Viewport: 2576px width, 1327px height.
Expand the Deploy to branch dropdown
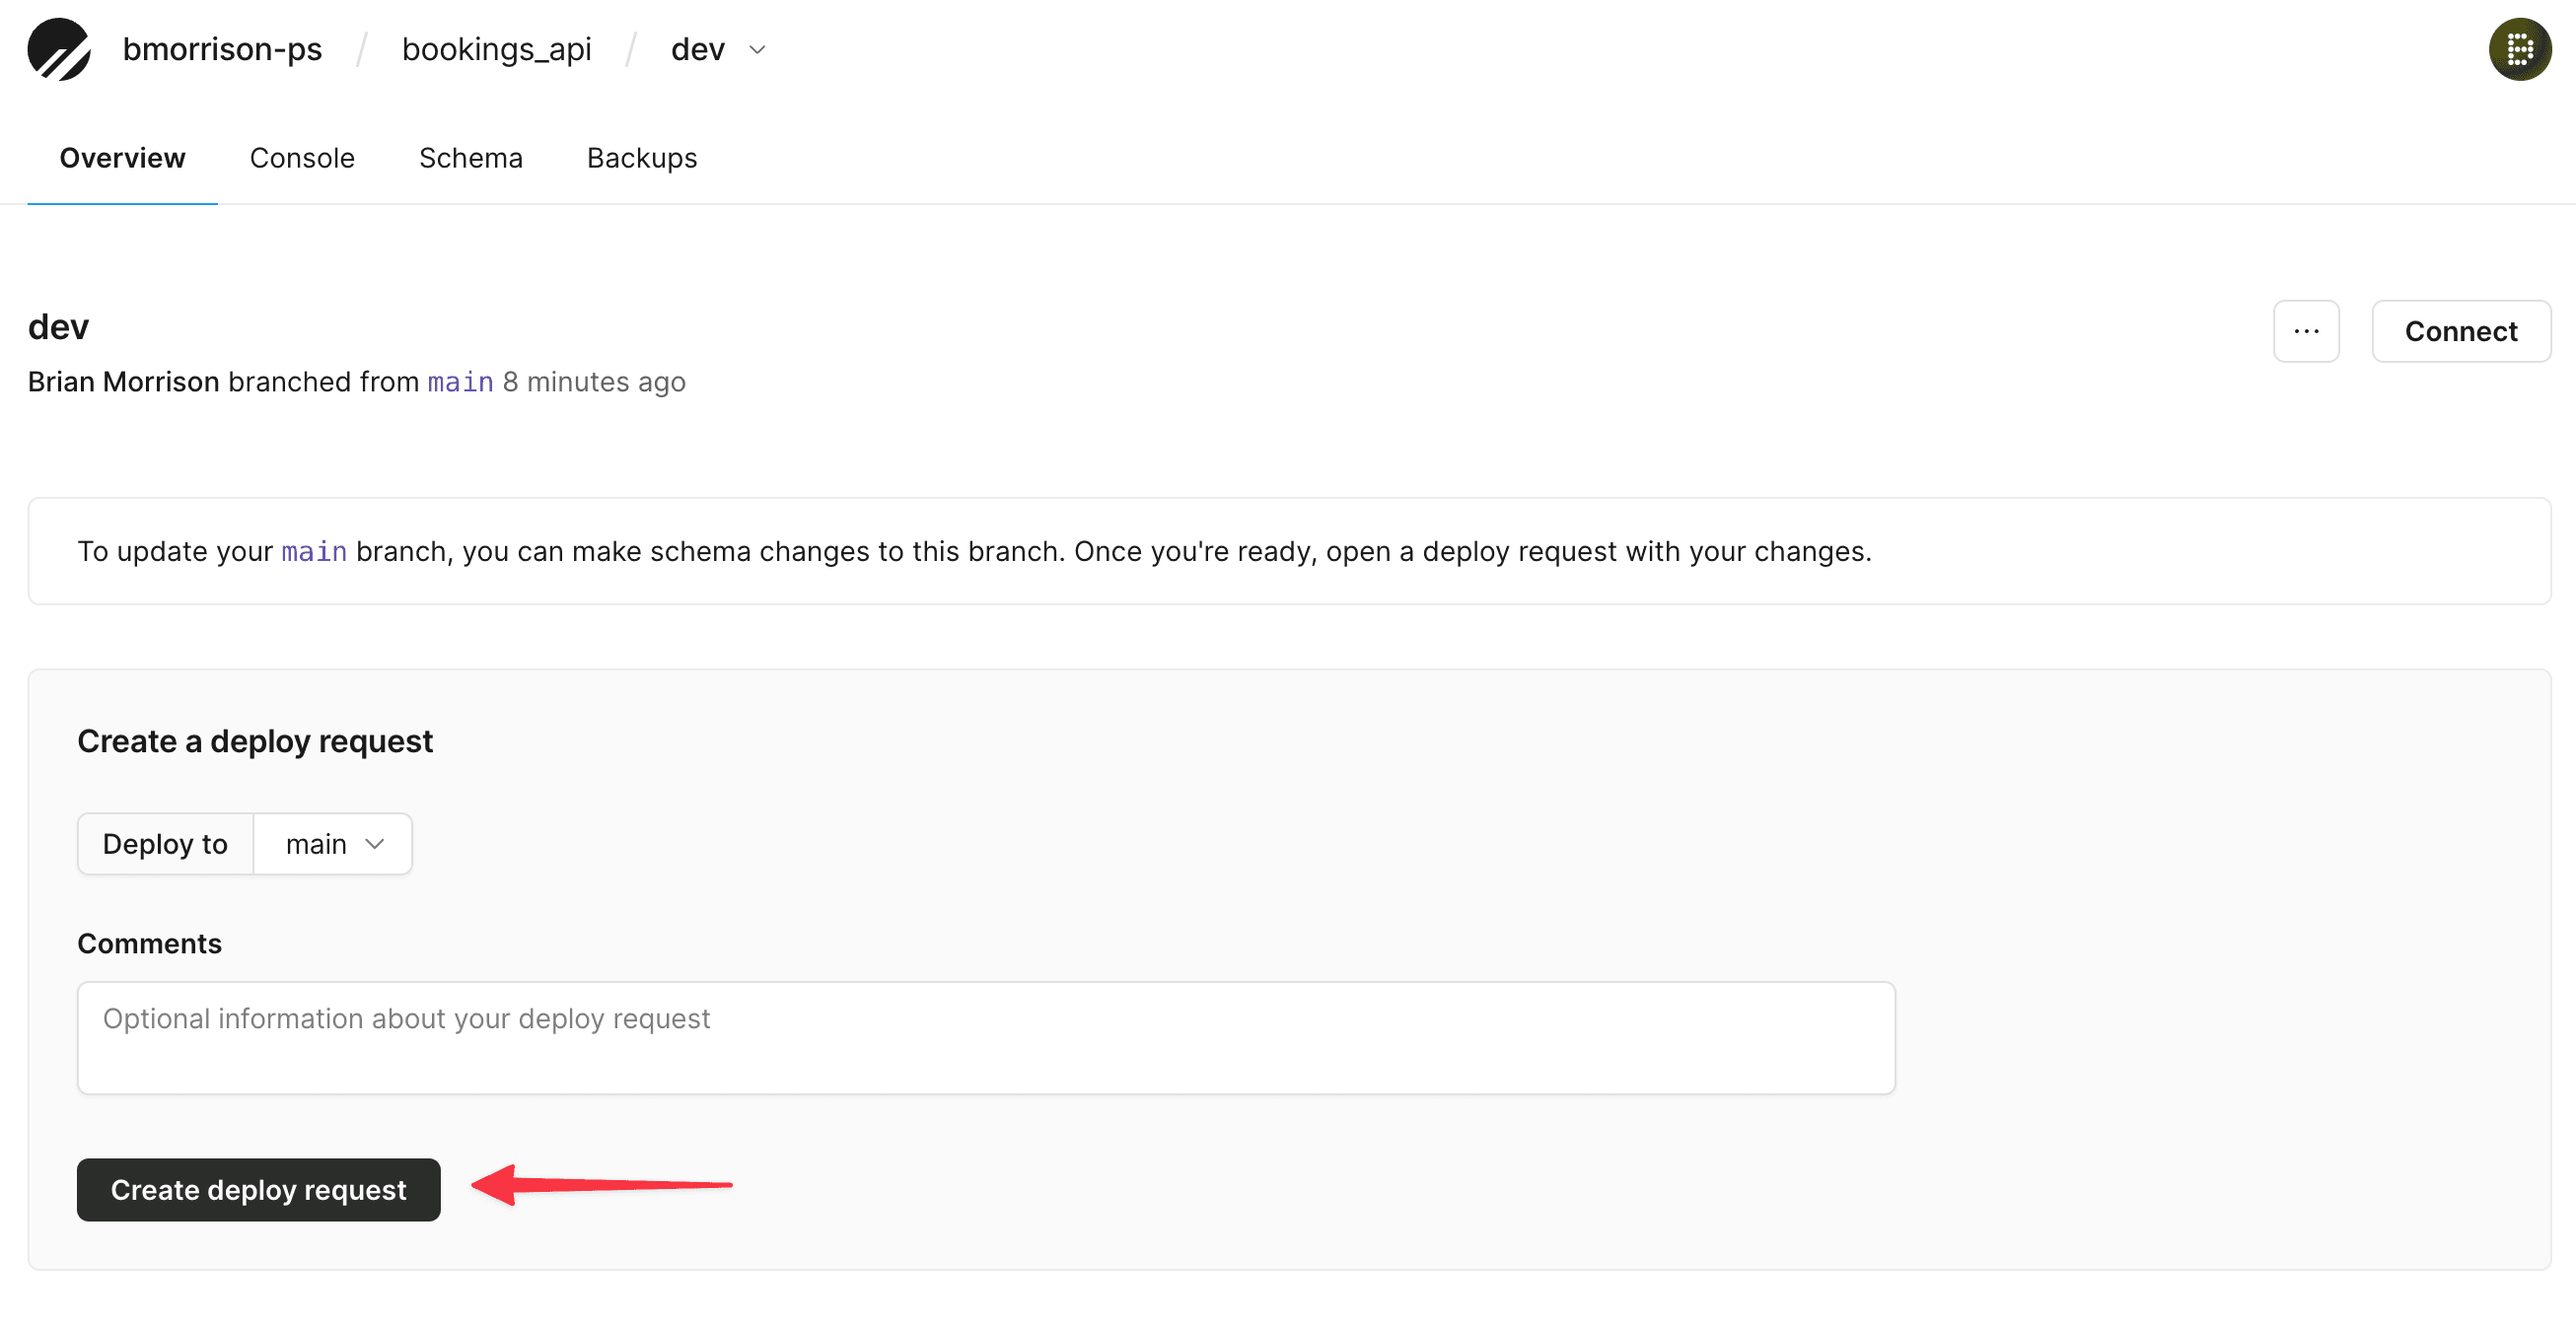pos(333,843)
